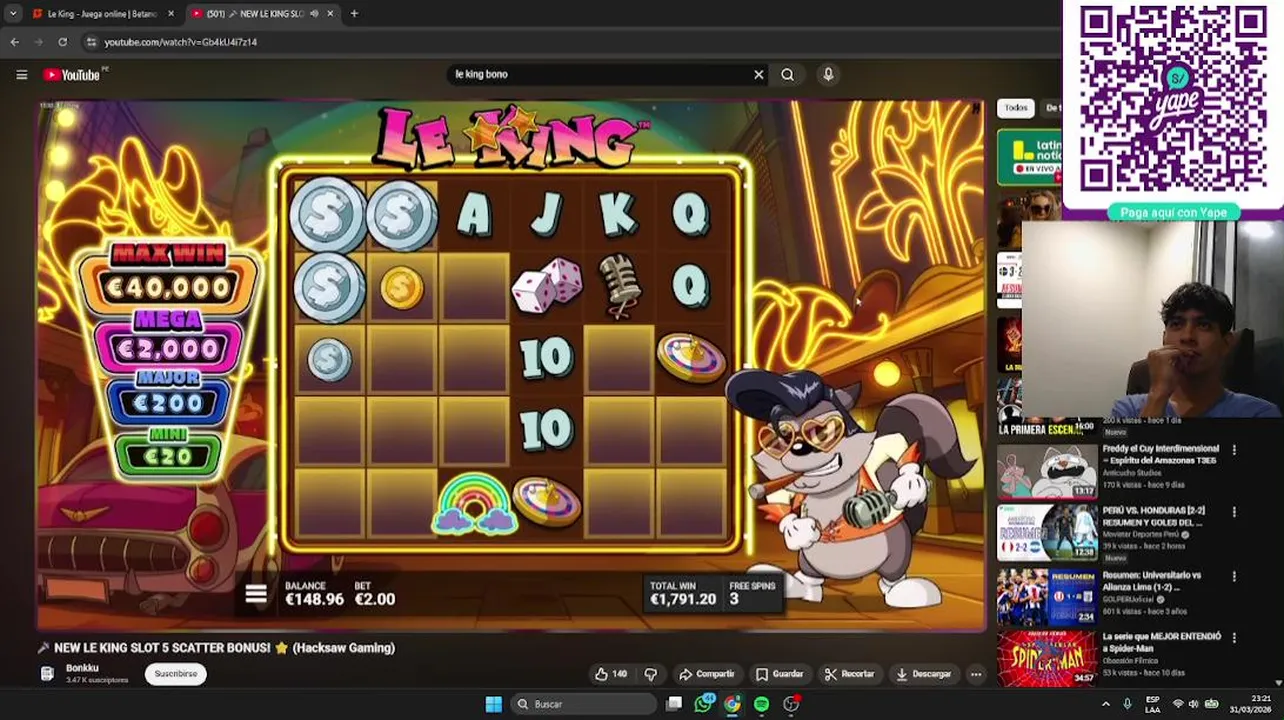
Task: Open volume control in system tray
Action: point(1194,704)
